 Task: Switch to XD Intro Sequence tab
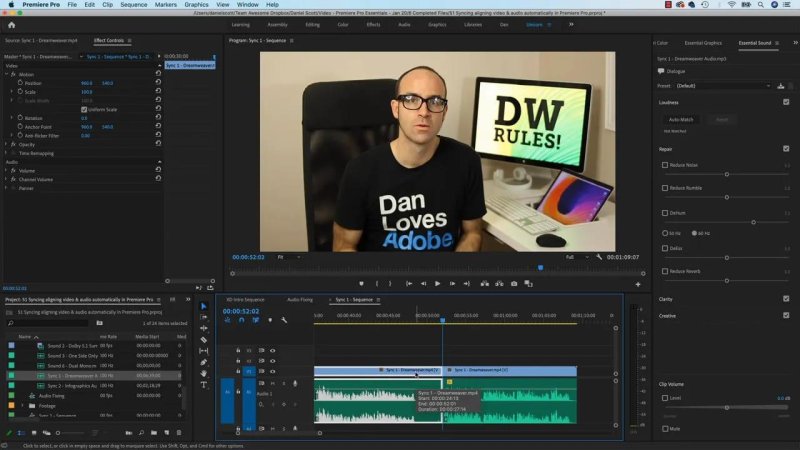(x=245, y=299)
